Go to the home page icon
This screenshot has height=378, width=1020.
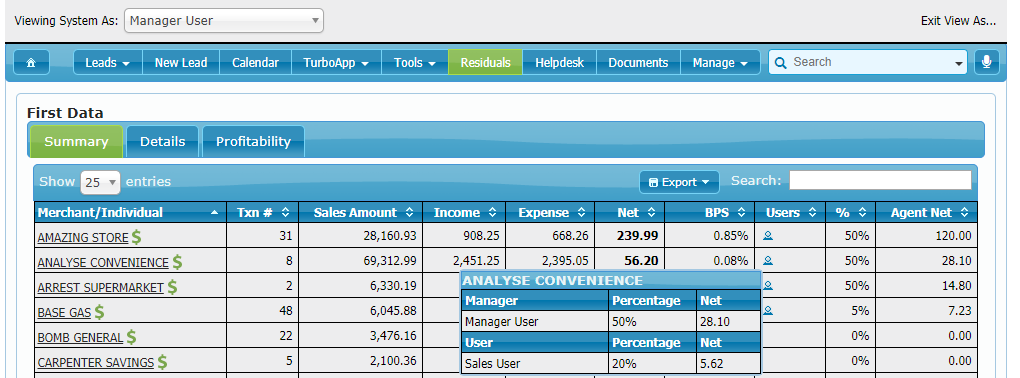[x=31, y=62]
